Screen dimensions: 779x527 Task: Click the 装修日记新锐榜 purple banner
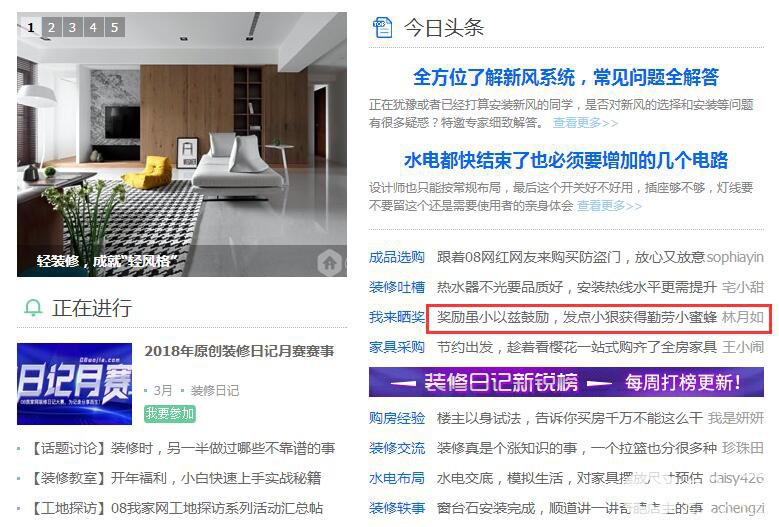[x=566, y=382]
